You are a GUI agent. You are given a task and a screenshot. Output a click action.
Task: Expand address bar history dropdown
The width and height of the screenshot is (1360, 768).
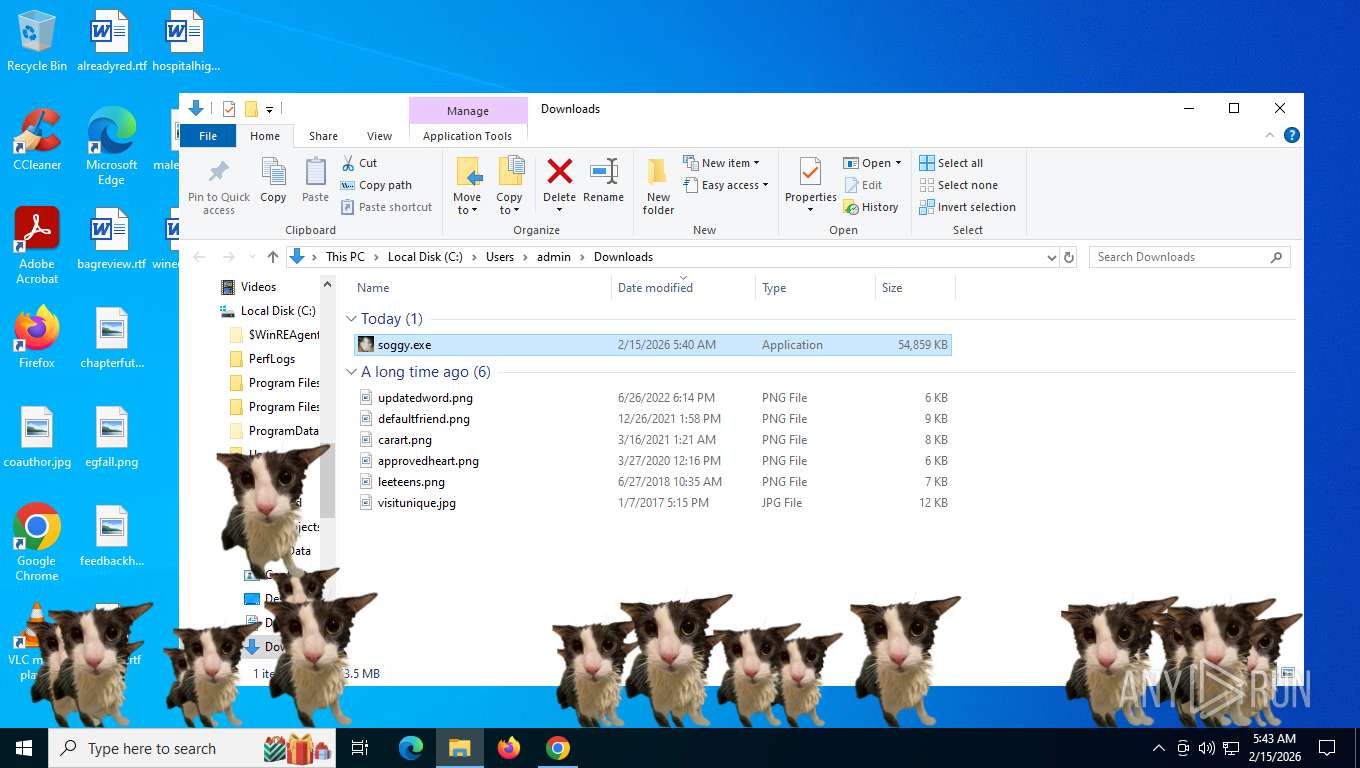[x=1051, y=257]
